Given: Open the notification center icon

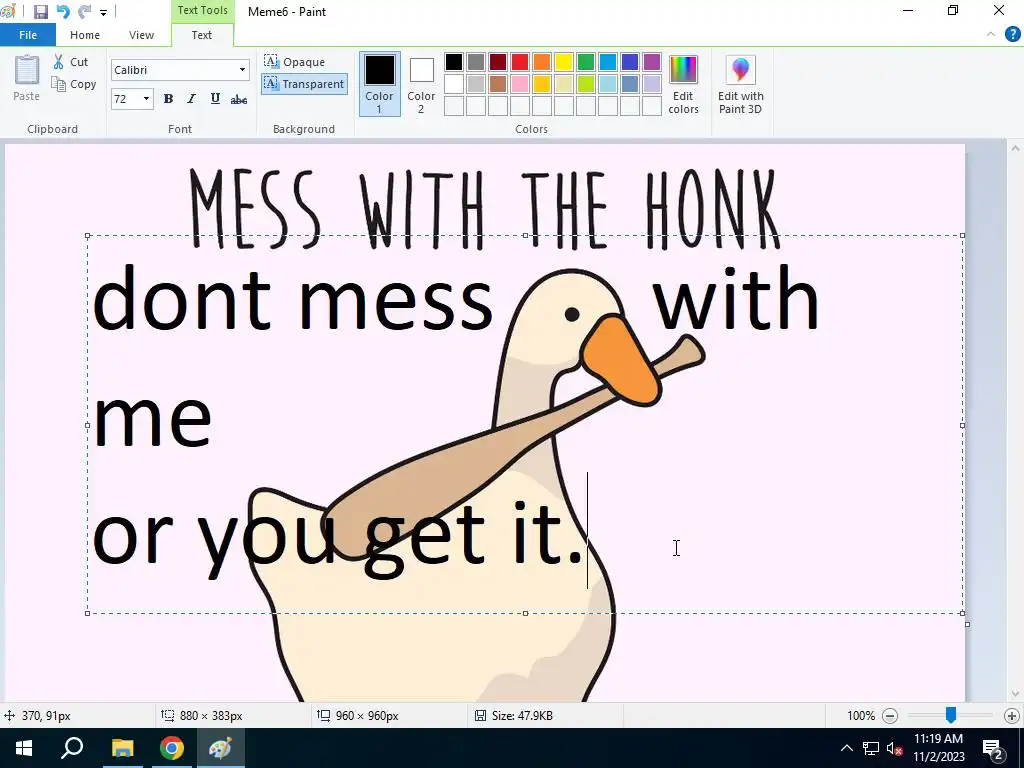Looking at the screenshot, I should tap(993, 748).
